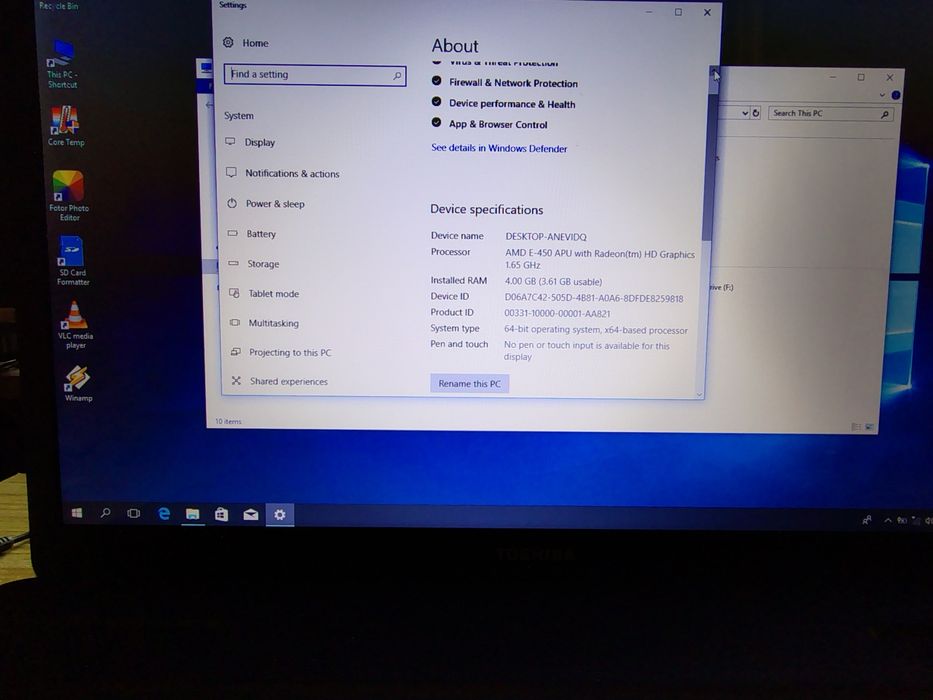Expand the File Explorer ribbon chevron

[x=882, y=95]
